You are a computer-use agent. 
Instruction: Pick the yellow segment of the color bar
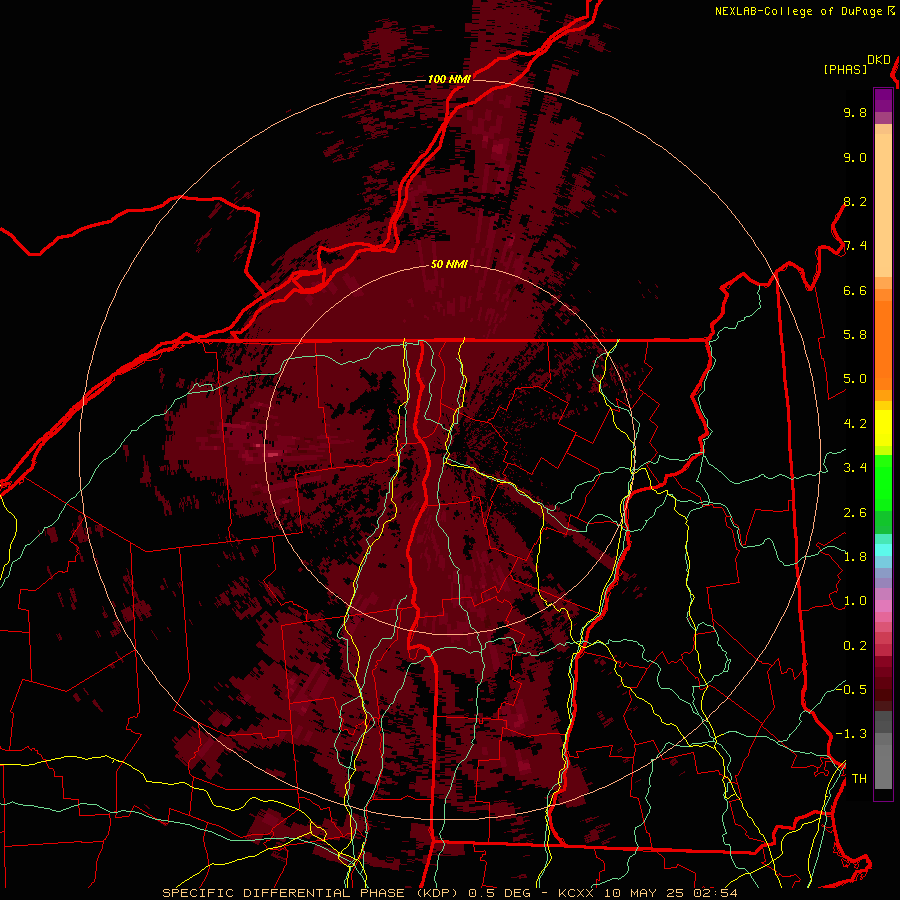click(x=883, y=428)
